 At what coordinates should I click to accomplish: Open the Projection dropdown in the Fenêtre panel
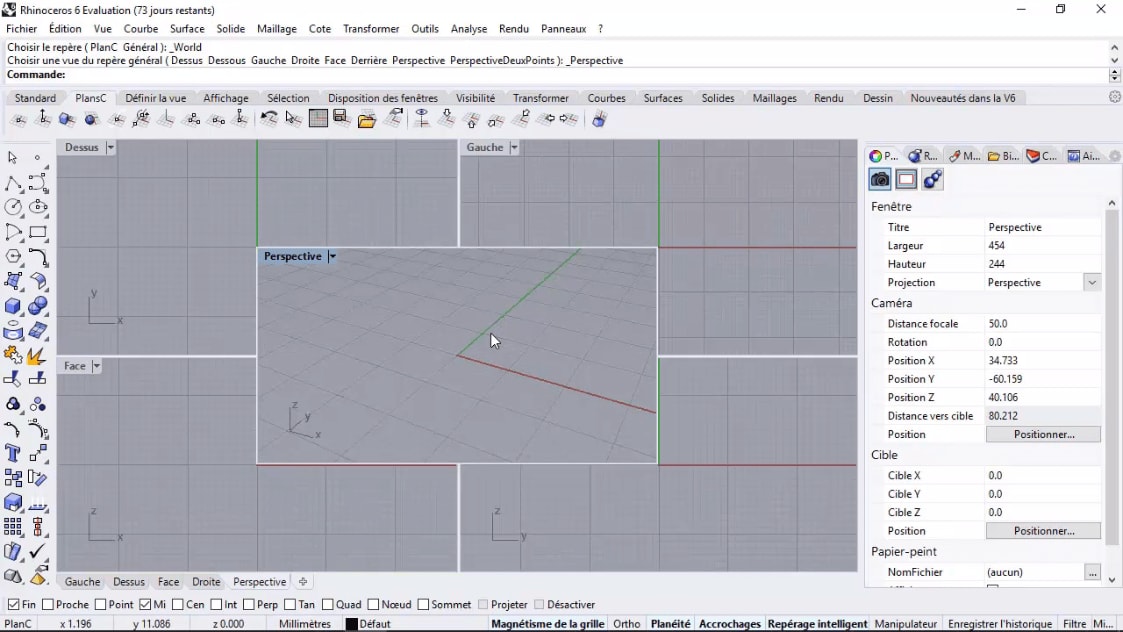[1093, 282]
